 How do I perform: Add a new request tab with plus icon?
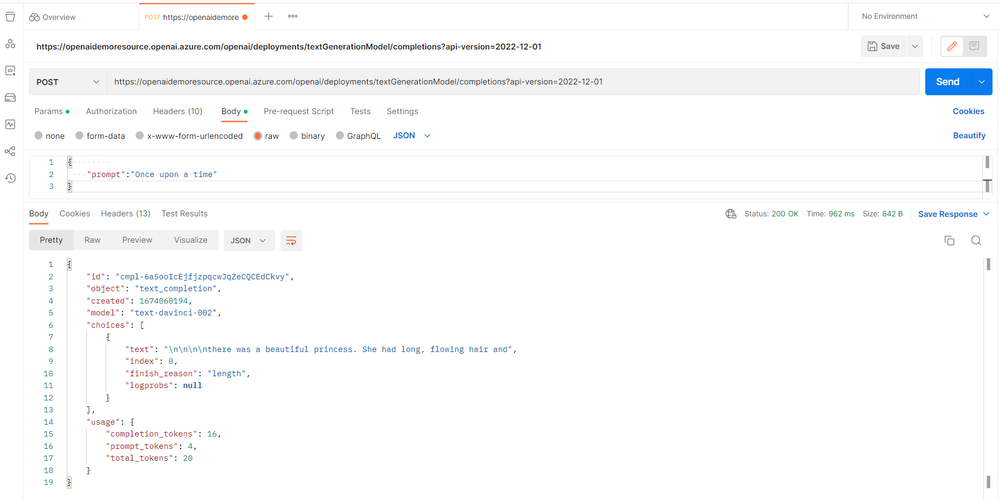click(268, 17)
